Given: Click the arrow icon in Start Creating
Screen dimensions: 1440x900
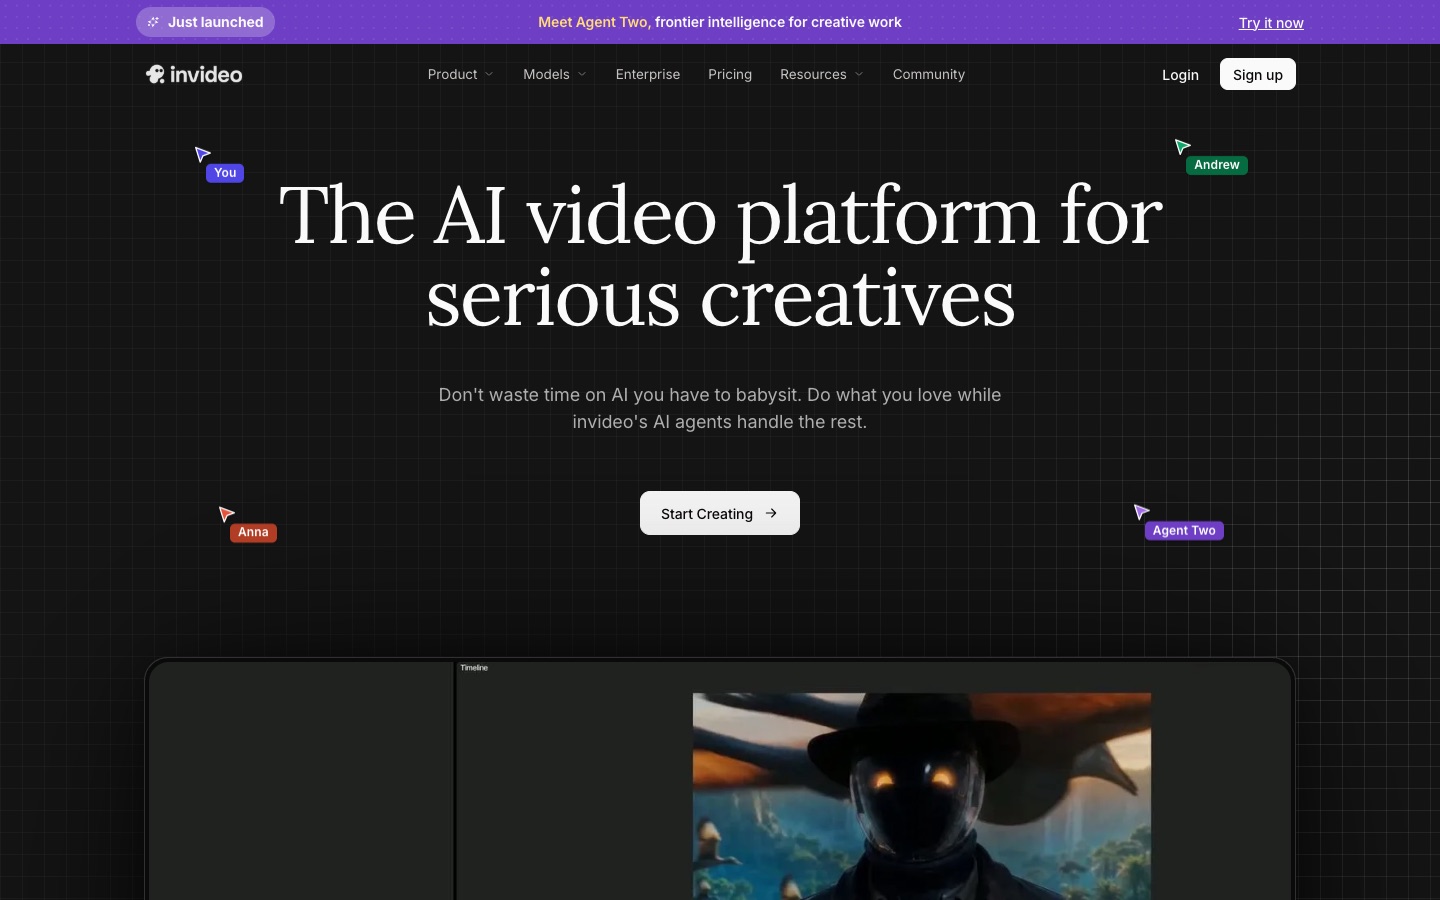Looking at the screenshot, I should 771,513.
